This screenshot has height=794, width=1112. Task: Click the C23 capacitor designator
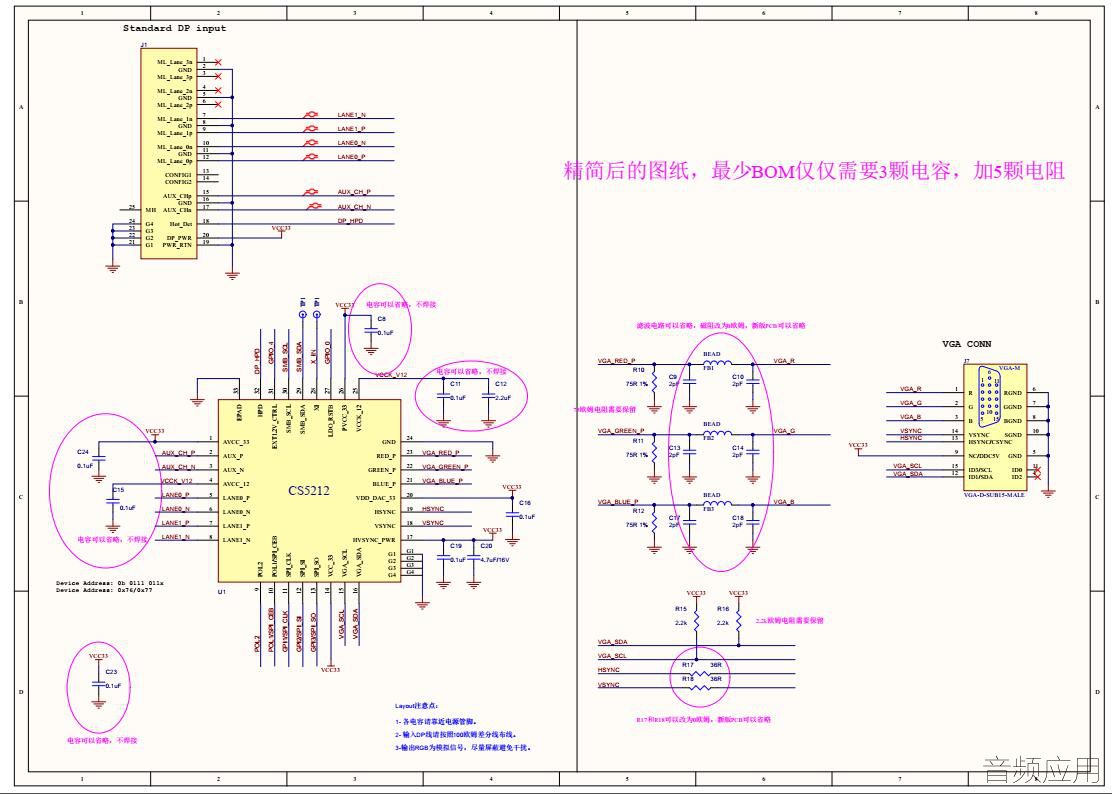[111, 671]
